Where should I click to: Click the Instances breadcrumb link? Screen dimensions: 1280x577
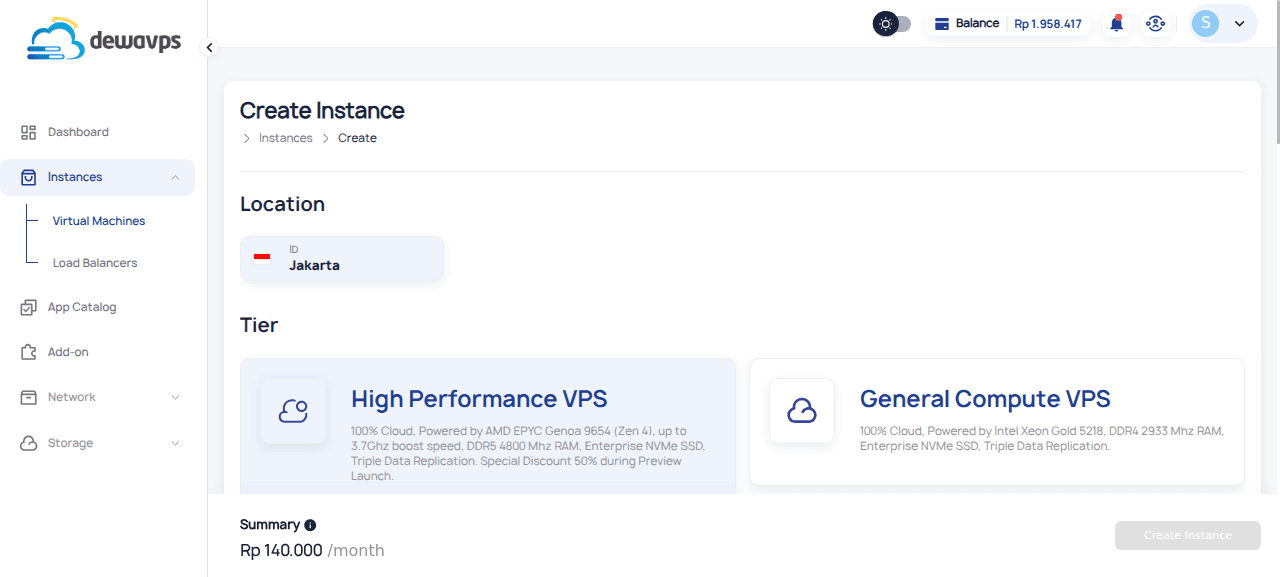285,138
